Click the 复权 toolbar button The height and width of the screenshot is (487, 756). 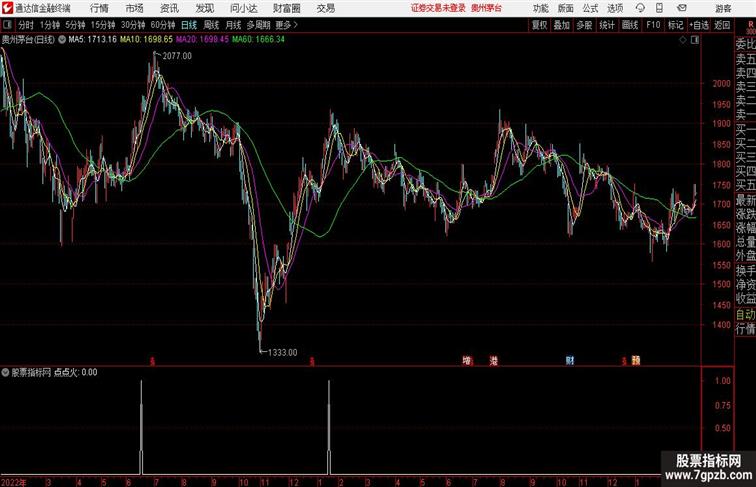(x=539, y=25)
